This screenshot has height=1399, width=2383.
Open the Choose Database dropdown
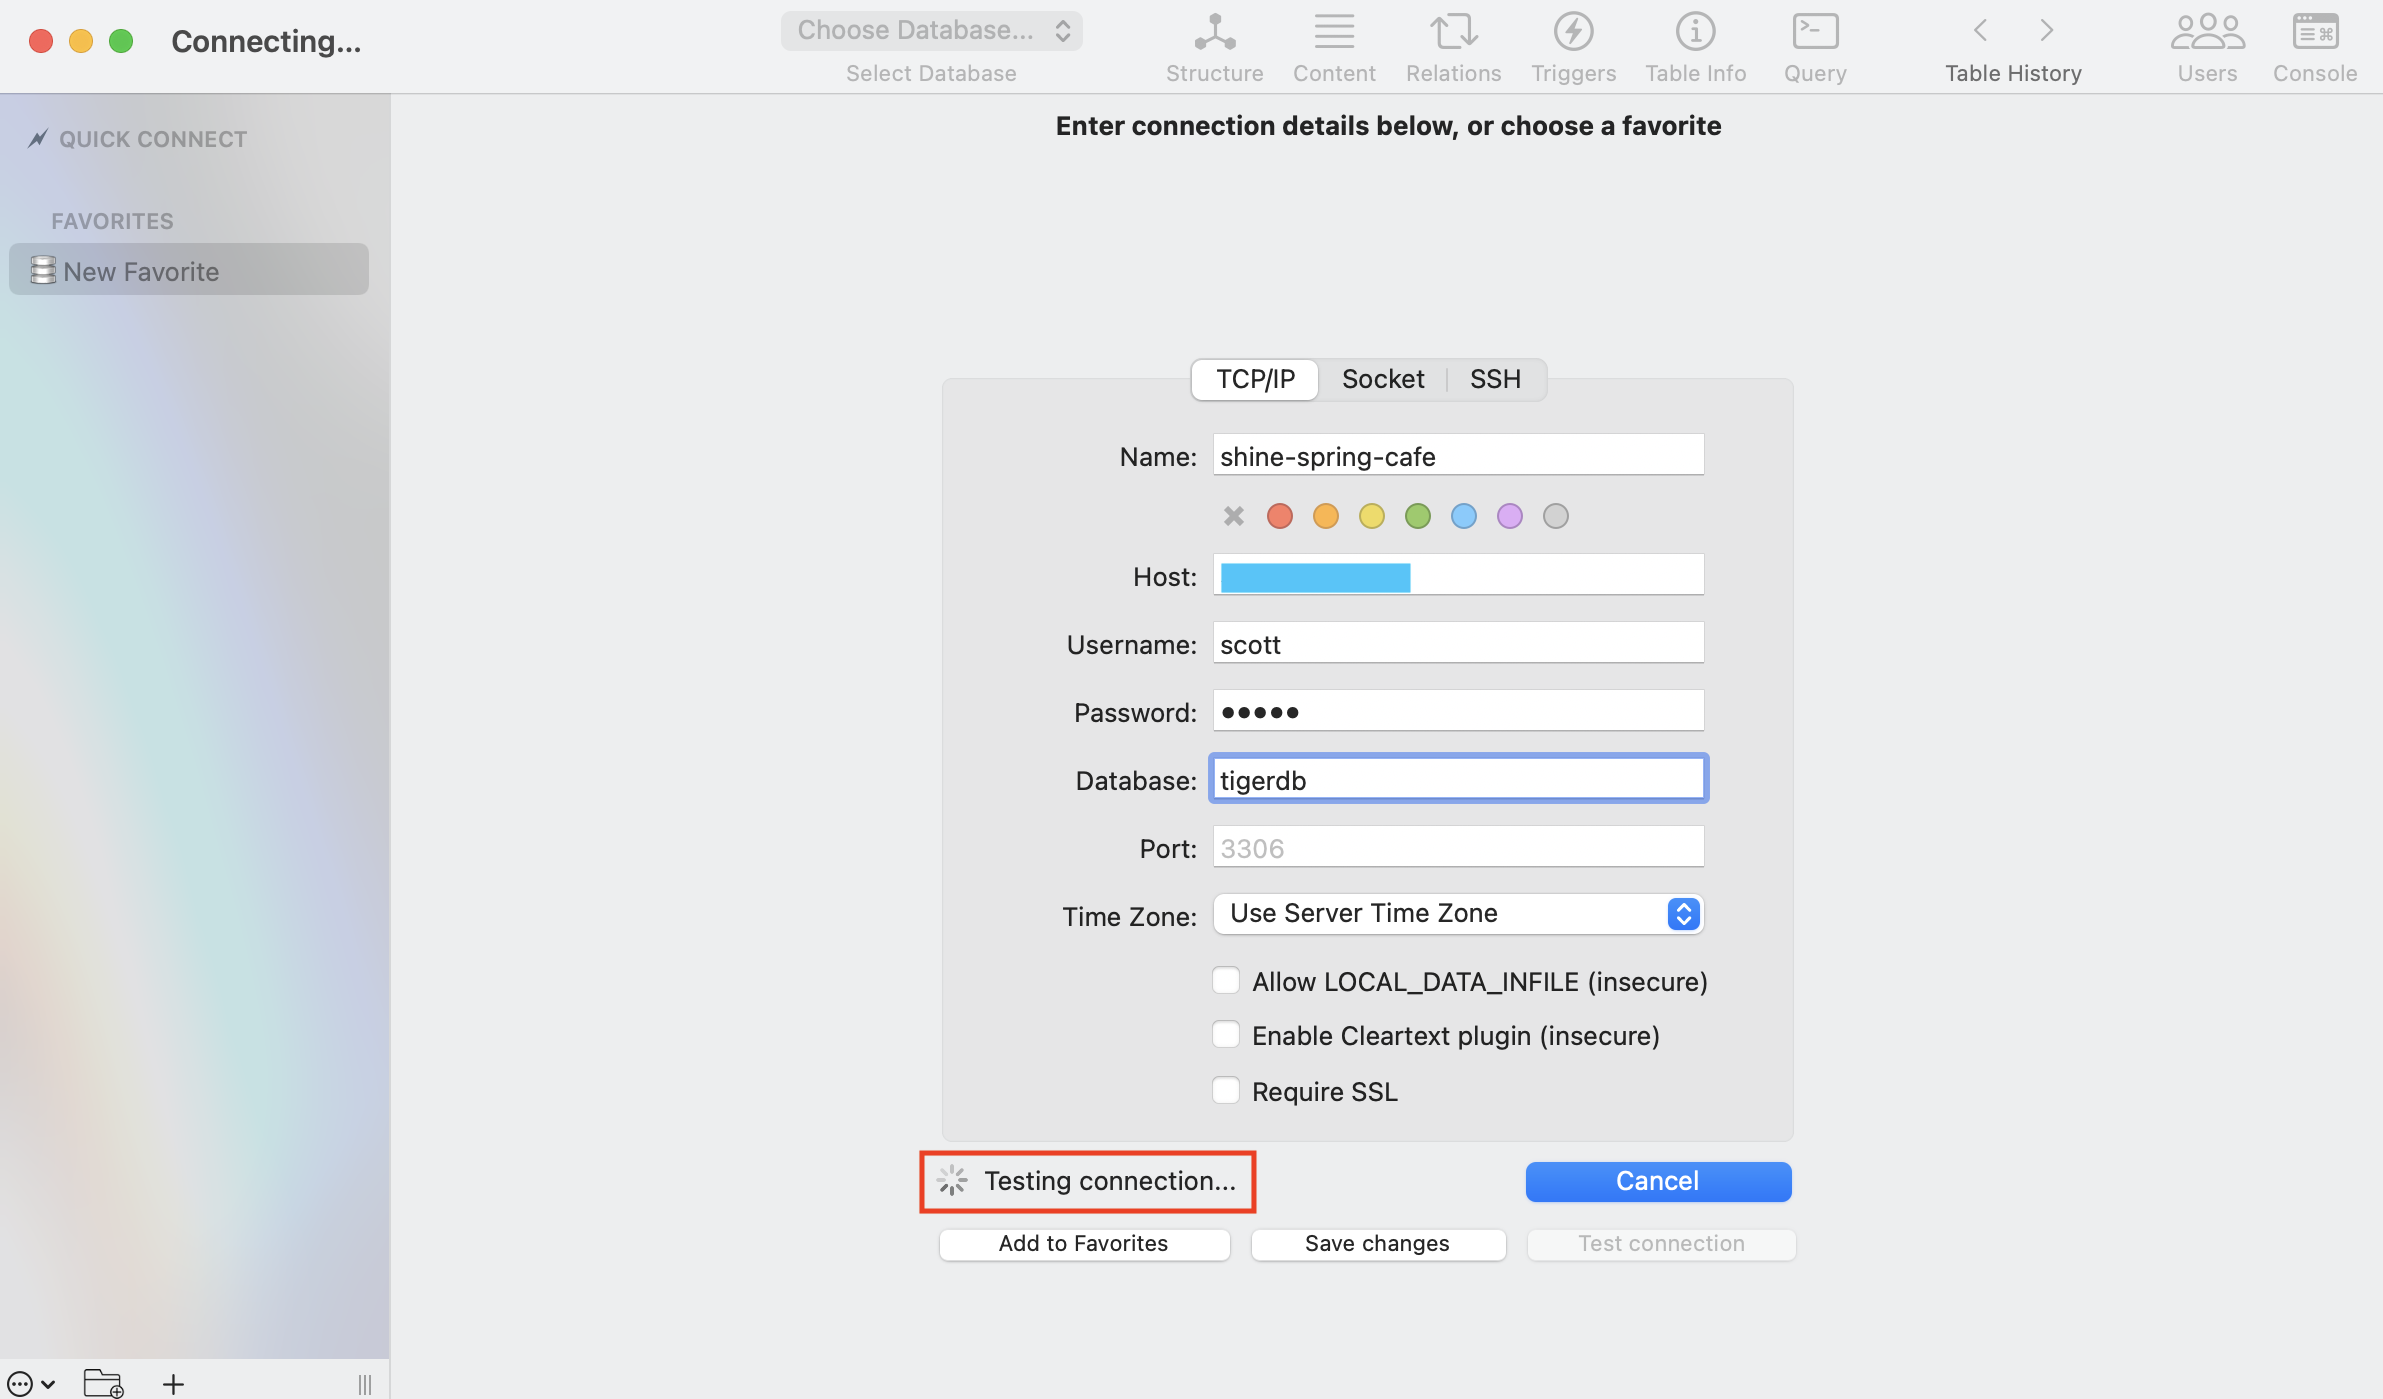click(x=931, y=31)
